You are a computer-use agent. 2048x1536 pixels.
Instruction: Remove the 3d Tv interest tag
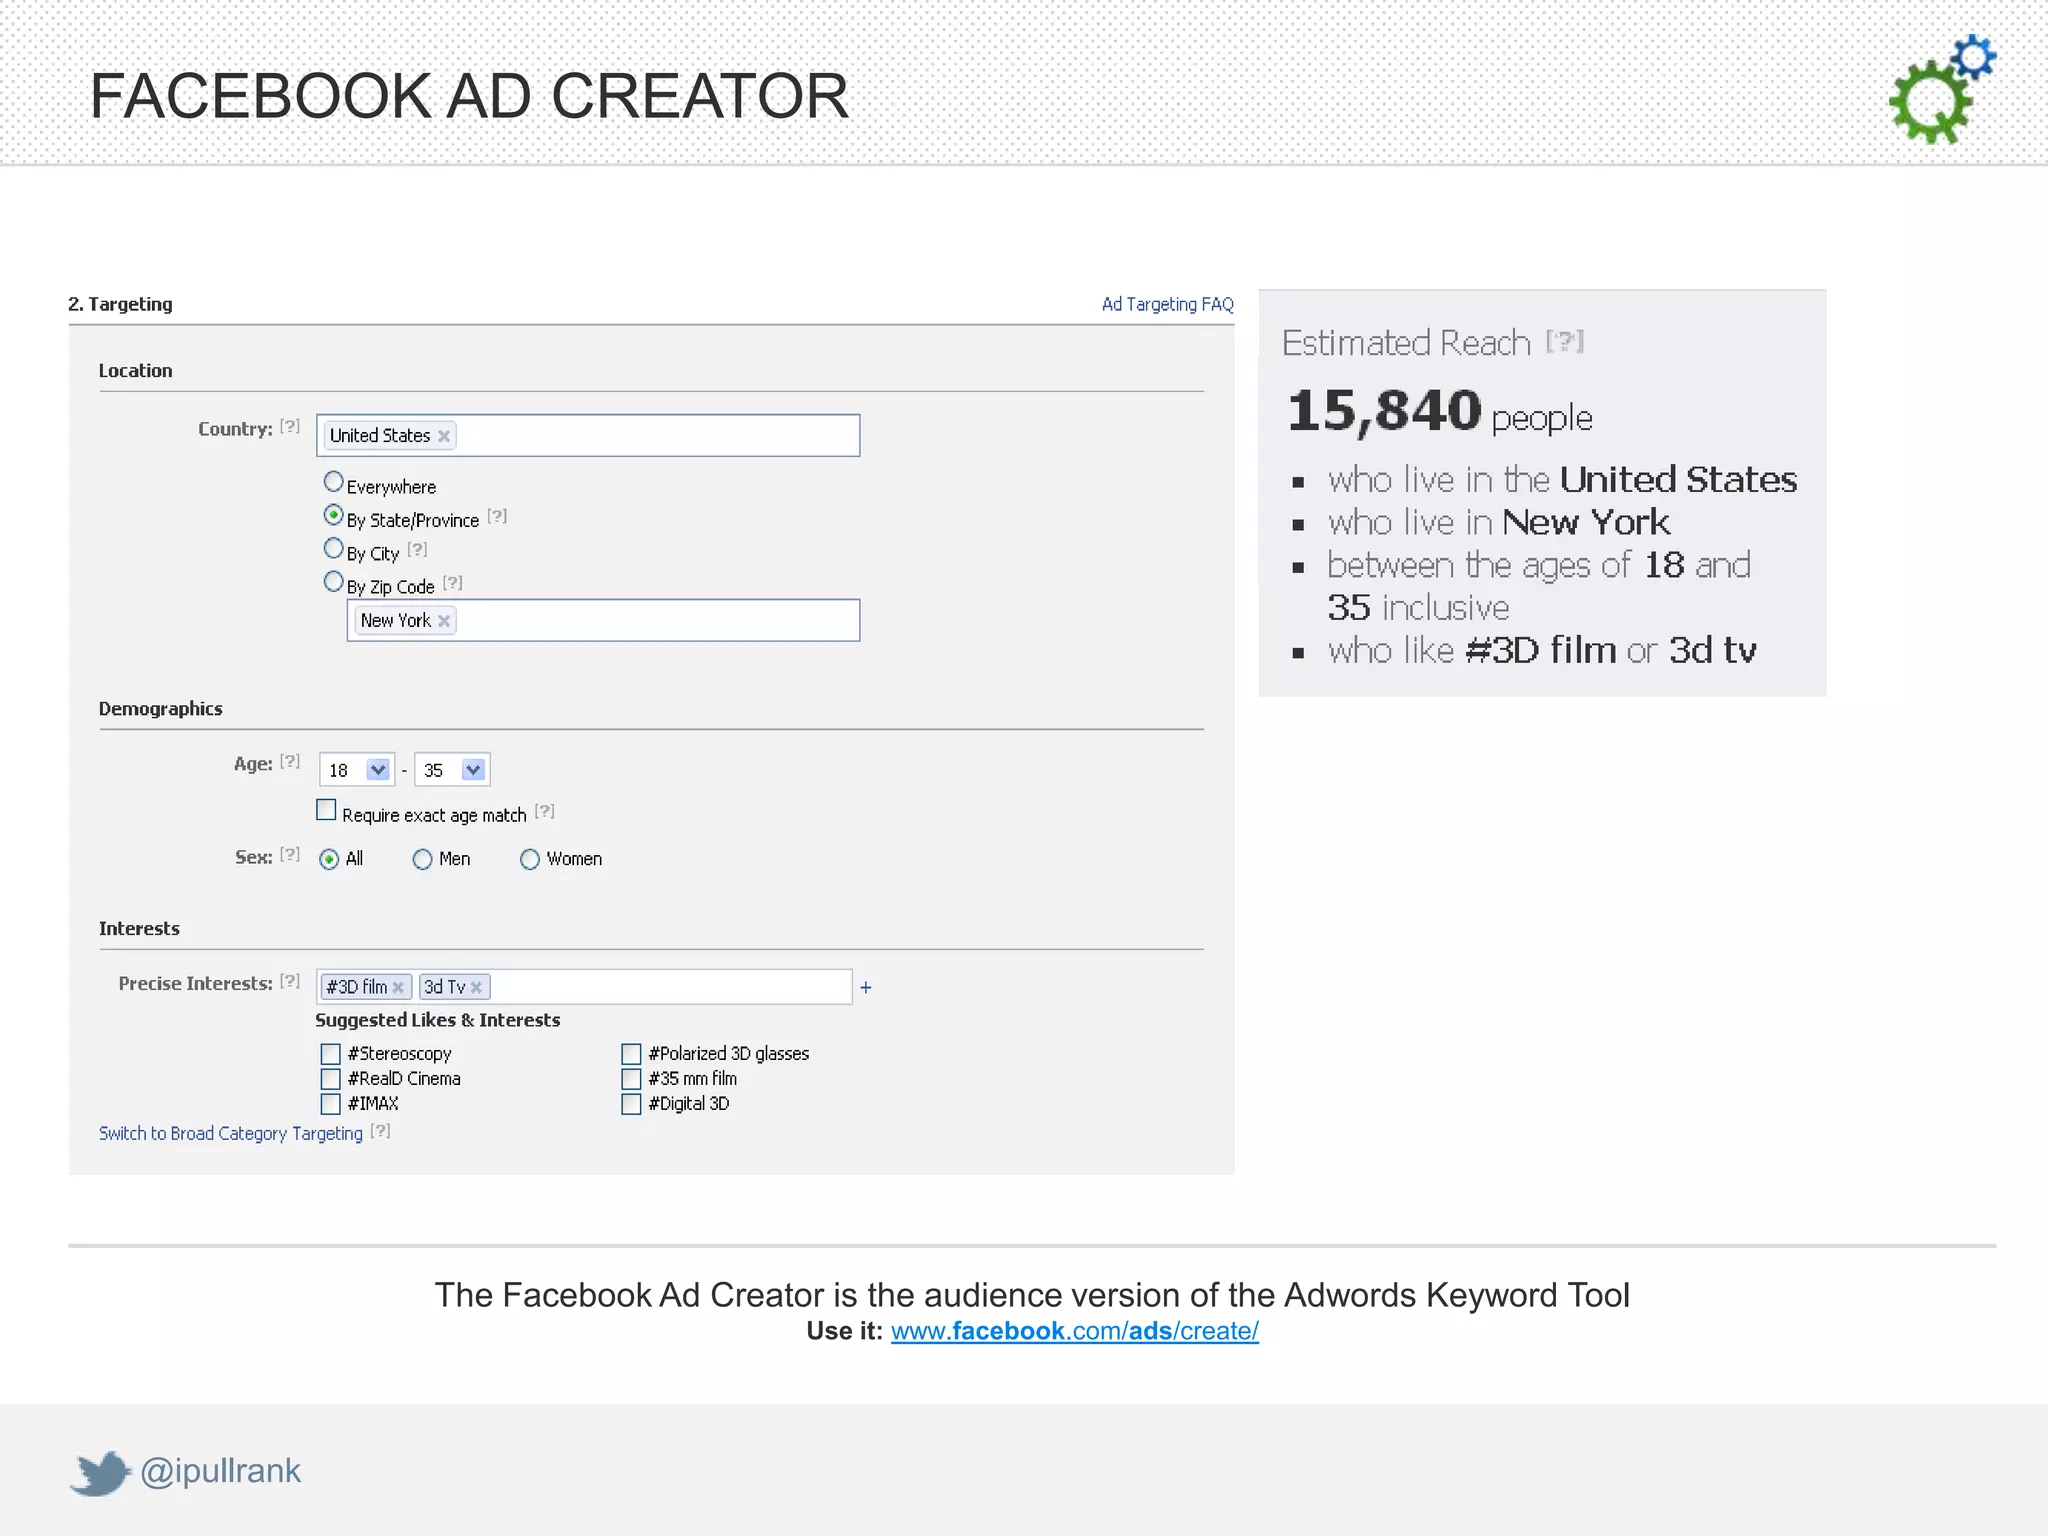(x=476, y=988)
